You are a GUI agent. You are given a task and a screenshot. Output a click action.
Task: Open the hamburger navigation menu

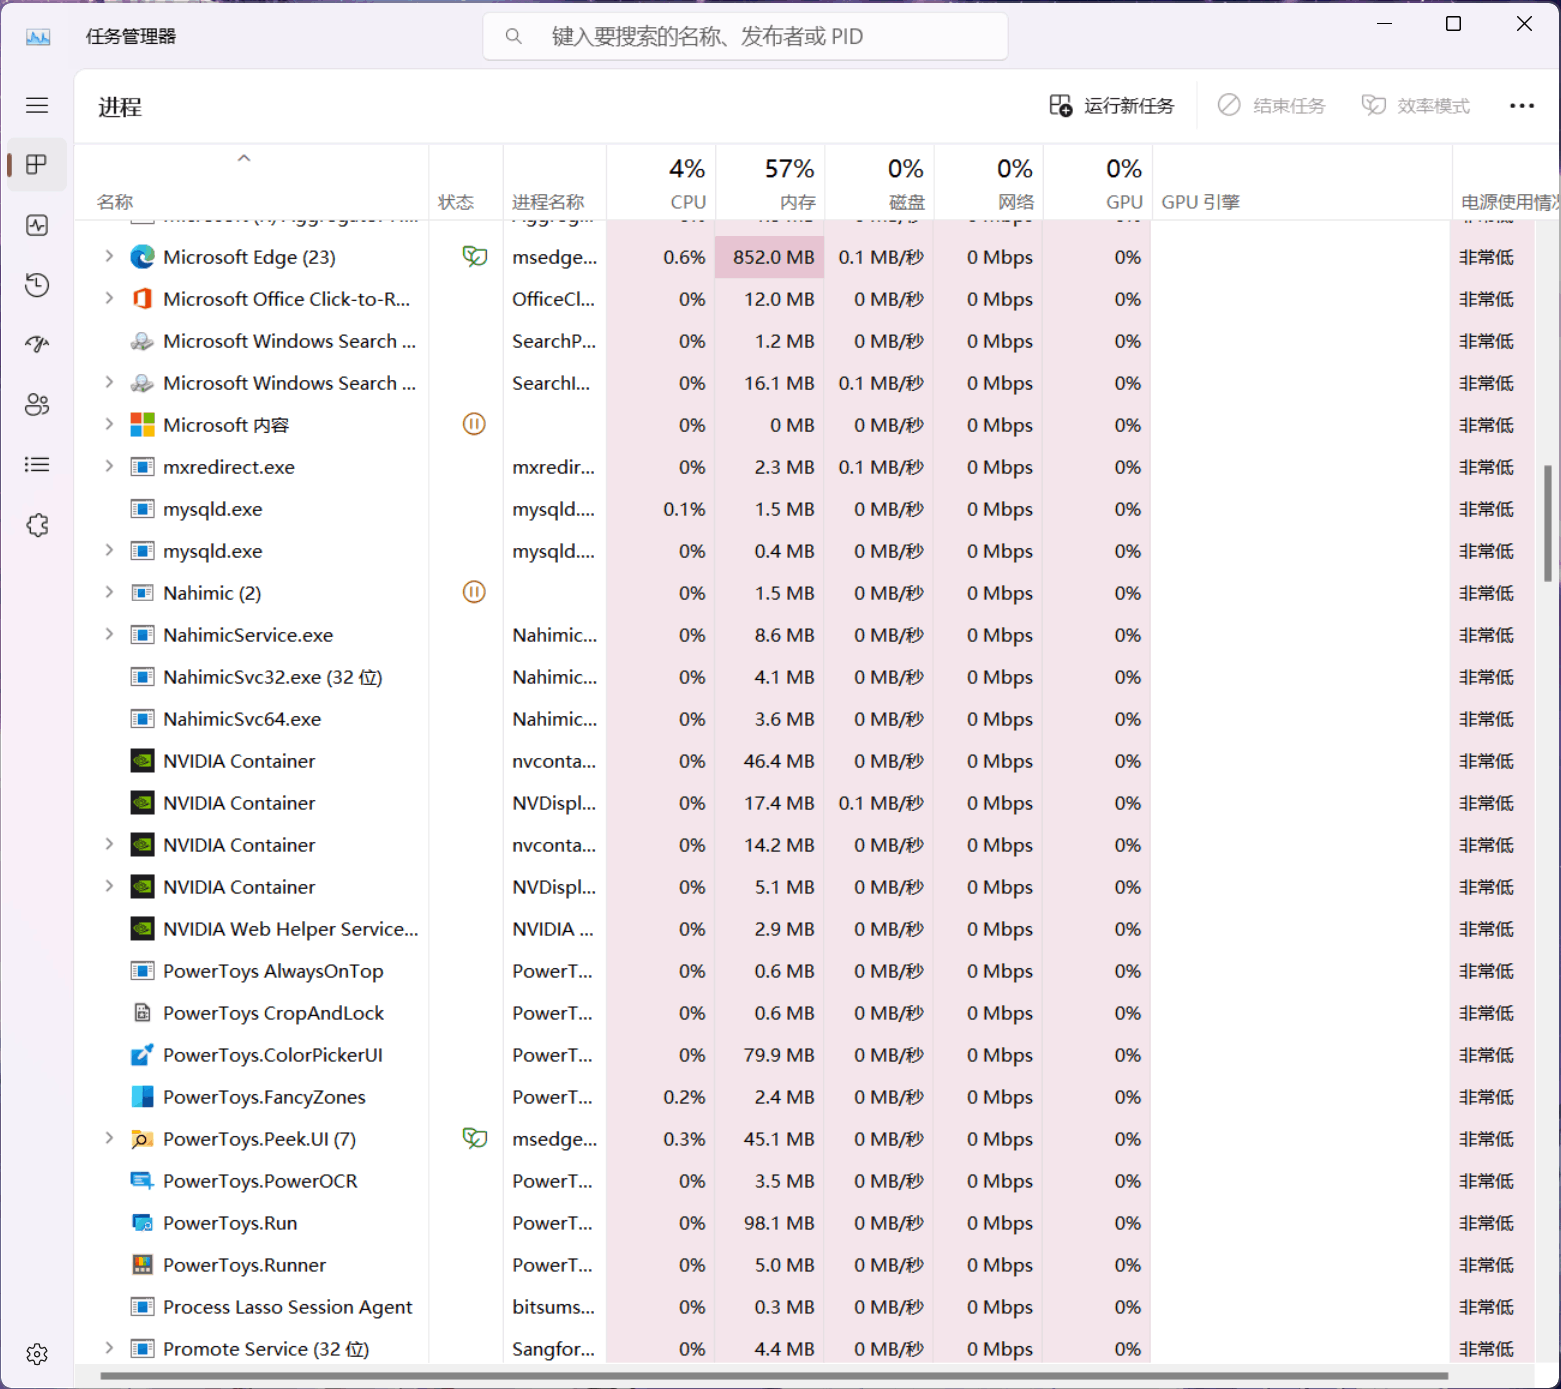(x=37, y=106)
